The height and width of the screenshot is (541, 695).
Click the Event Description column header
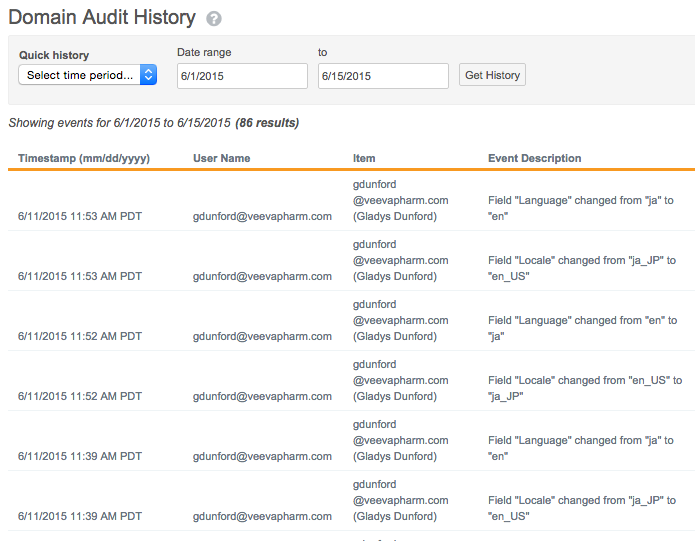534,158
